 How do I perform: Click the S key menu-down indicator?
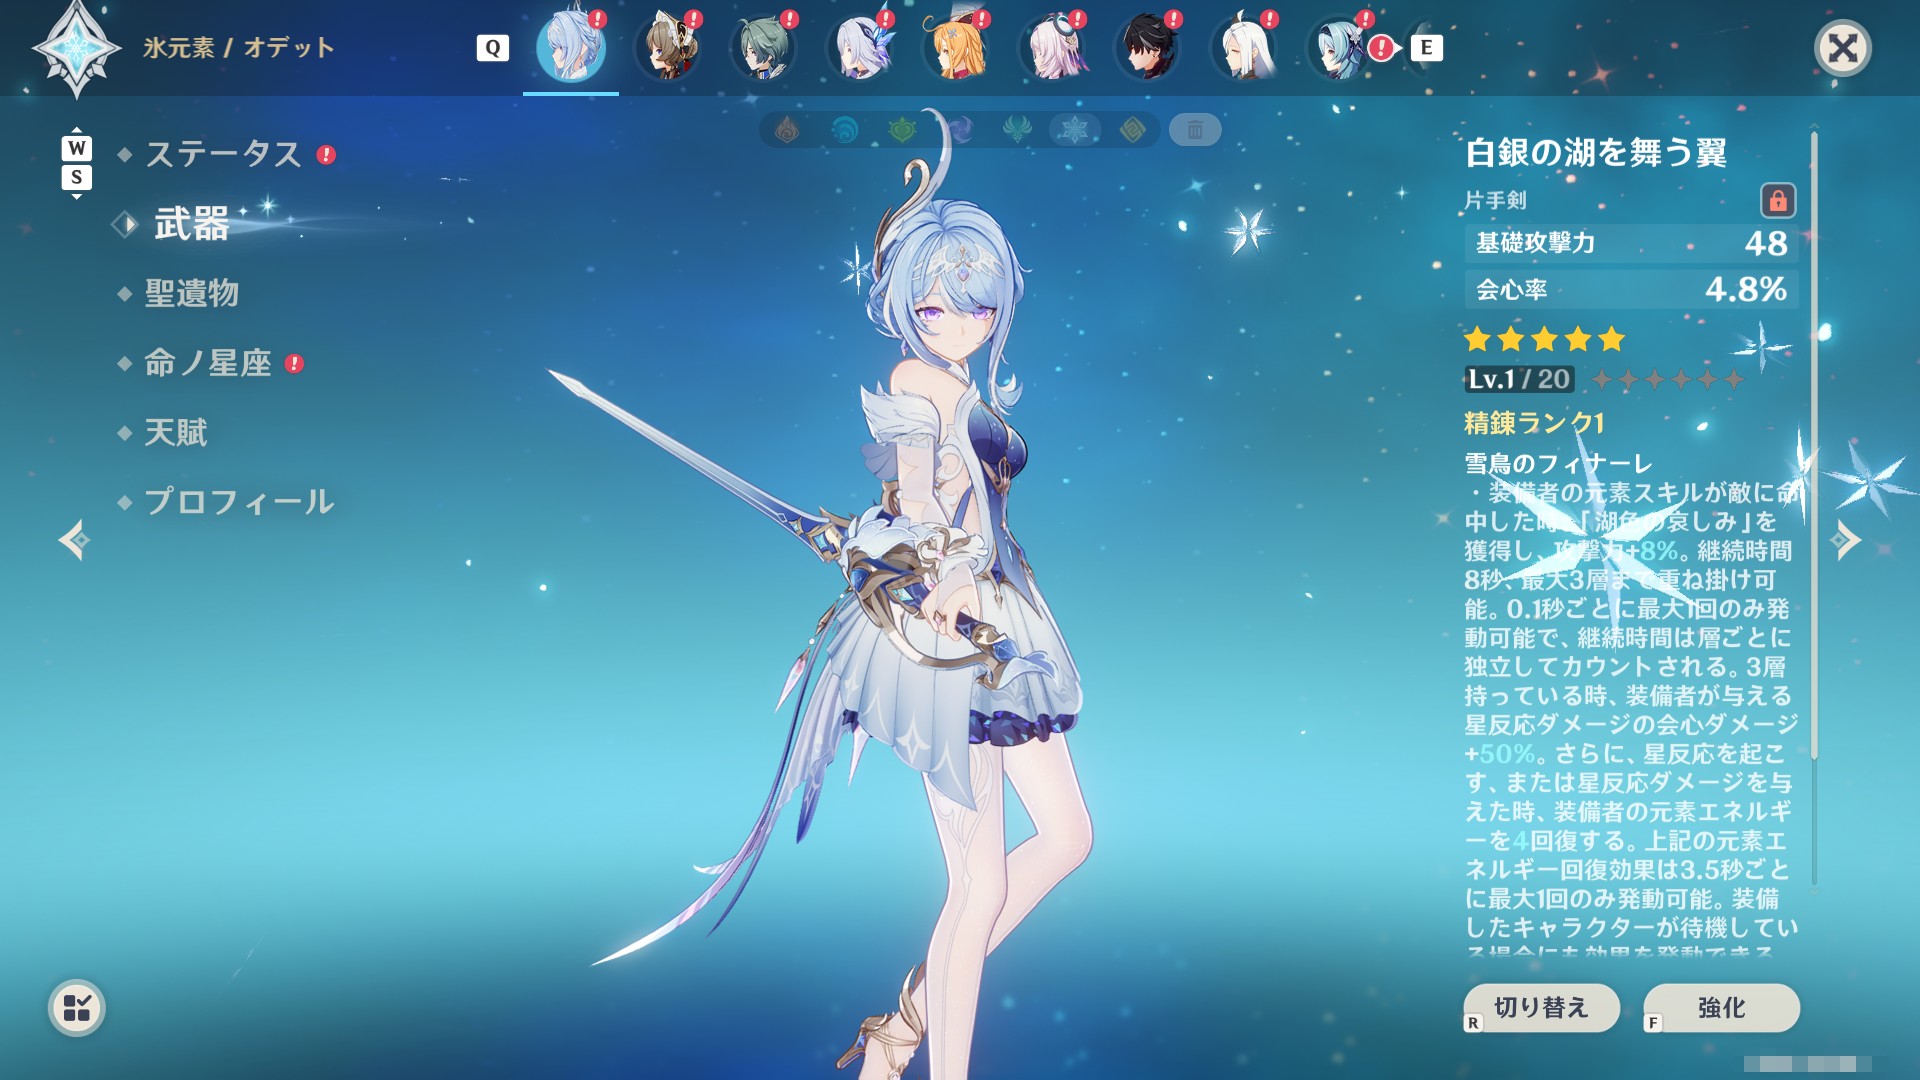(x=77, y=177)
